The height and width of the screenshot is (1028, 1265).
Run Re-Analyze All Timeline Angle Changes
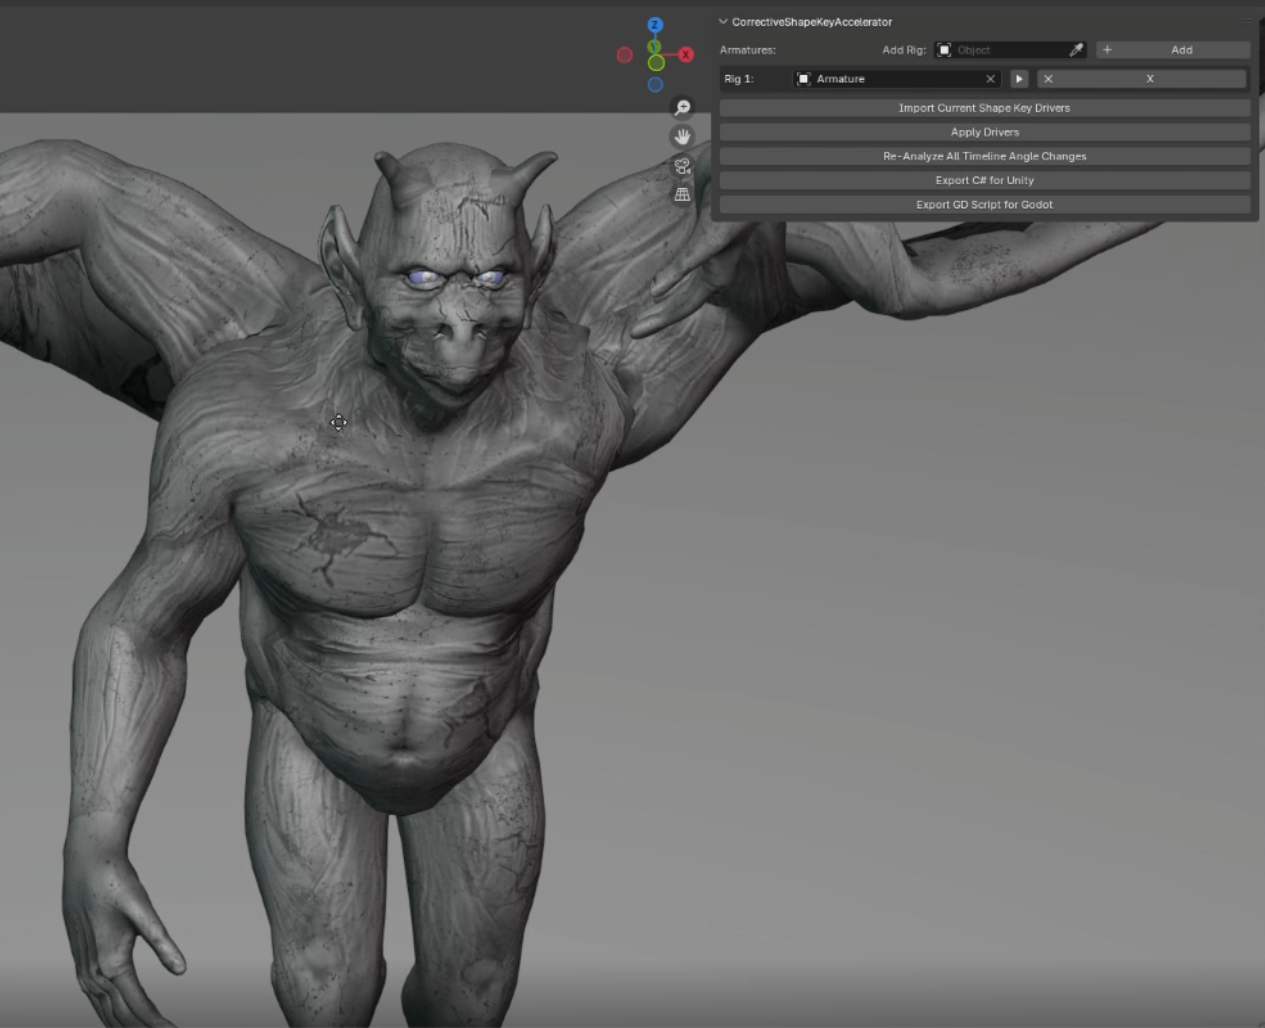[x=984, y=156]
